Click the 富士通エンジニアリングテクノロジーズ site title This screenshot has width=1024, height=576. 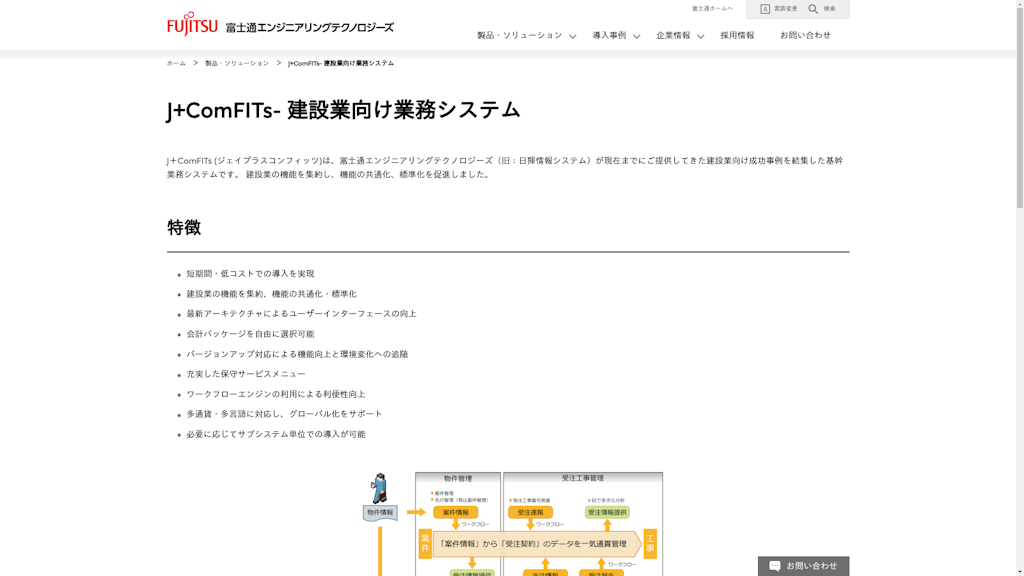(309, 28)
